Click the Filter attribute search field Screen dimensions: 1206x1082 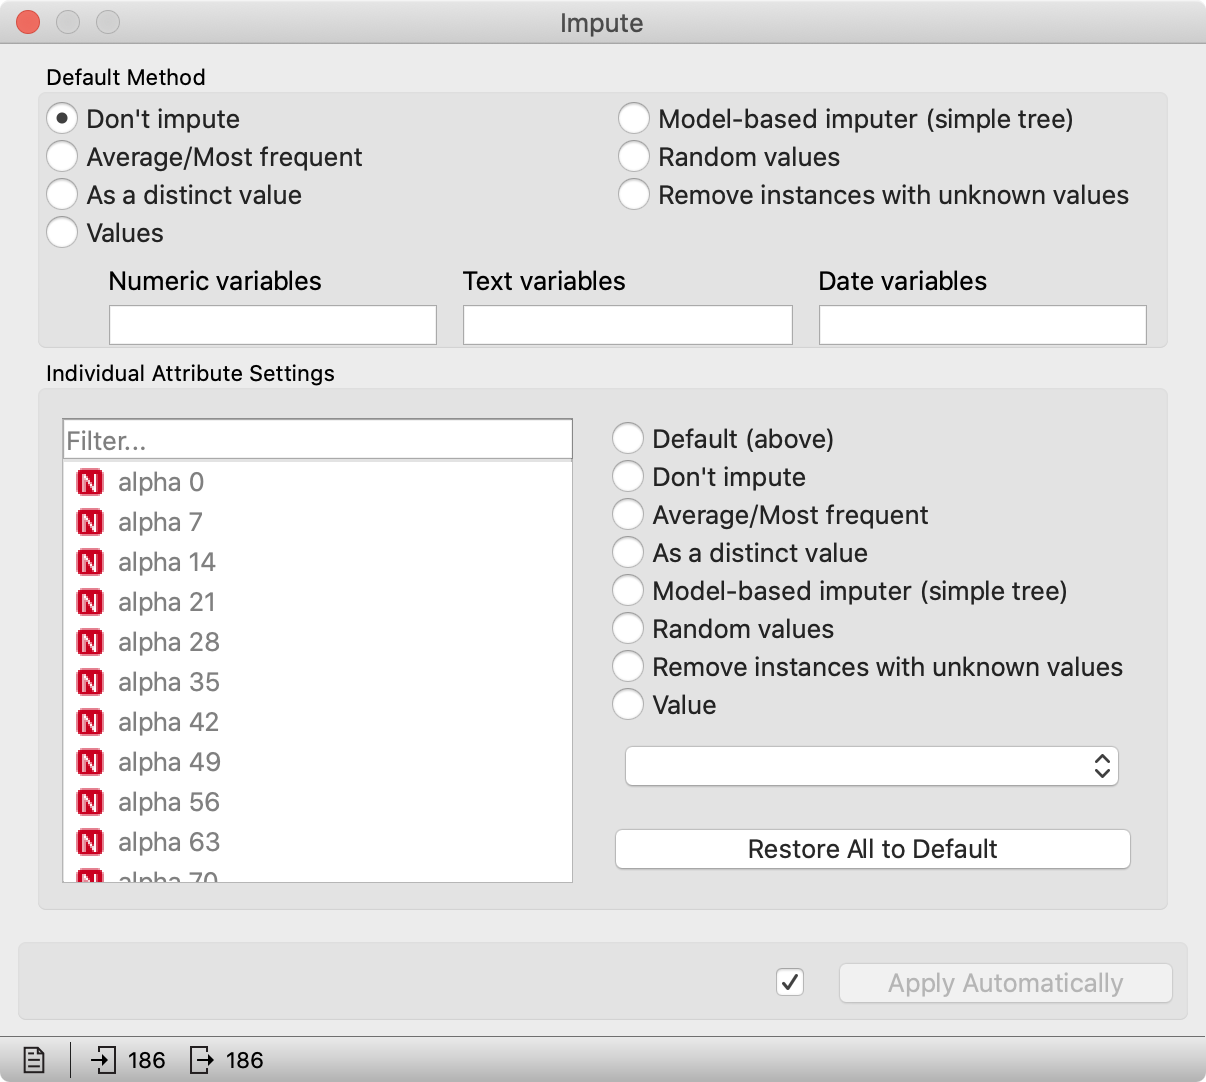tap(317, 438)
